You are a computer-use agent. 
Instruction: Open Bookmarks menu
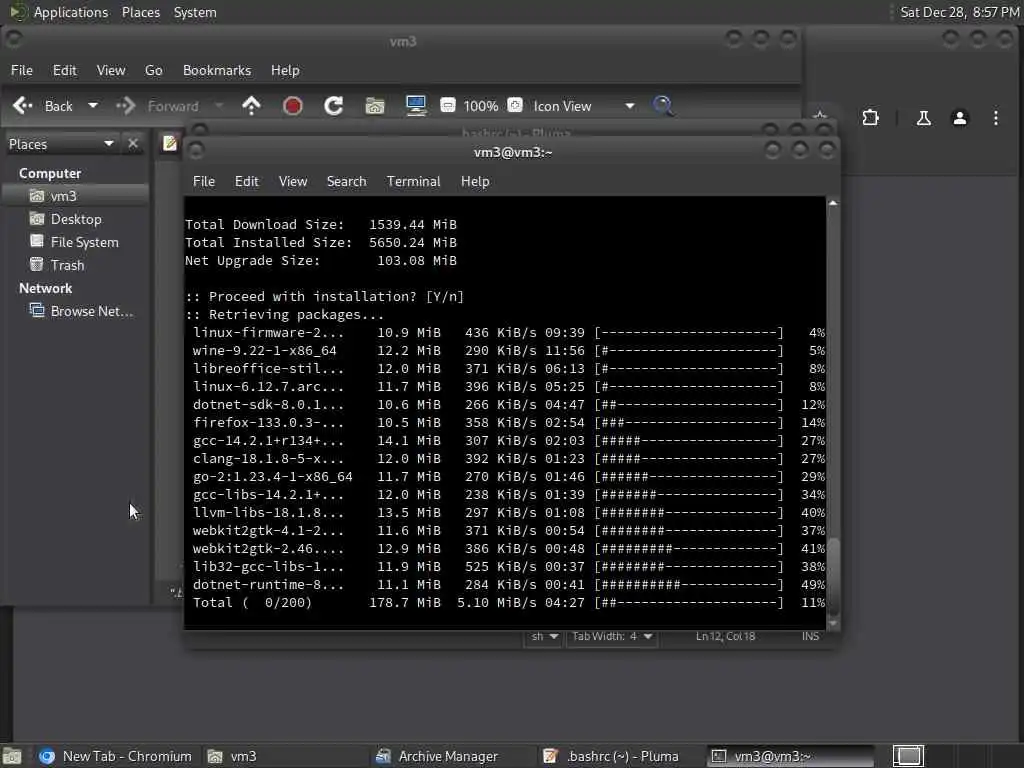pyautogui.click(x=217, y=70)
